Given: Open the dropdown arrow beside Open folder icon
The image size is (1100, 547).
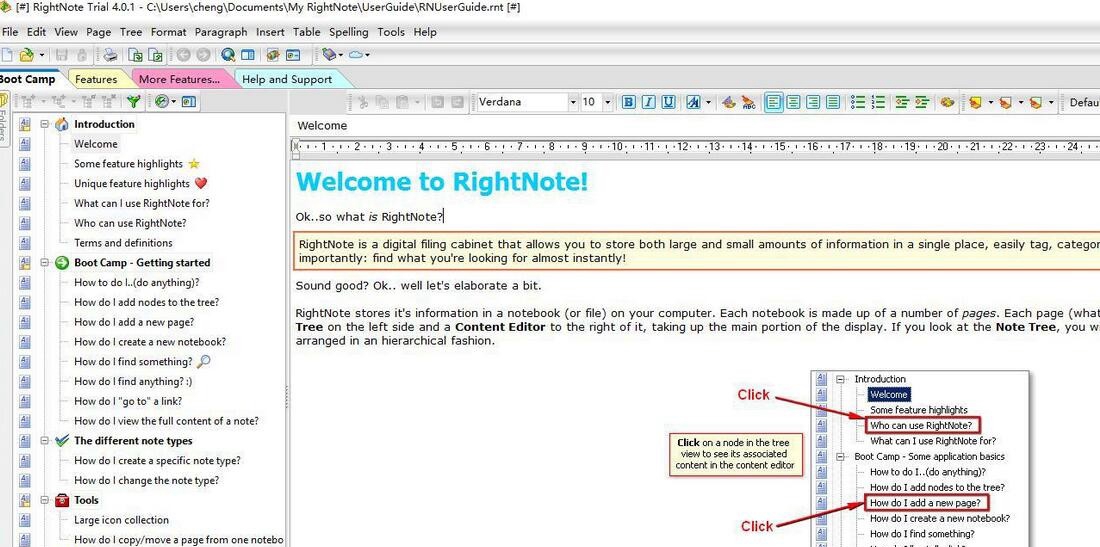Looking at the screenshot, I should (x=41, y=55).
